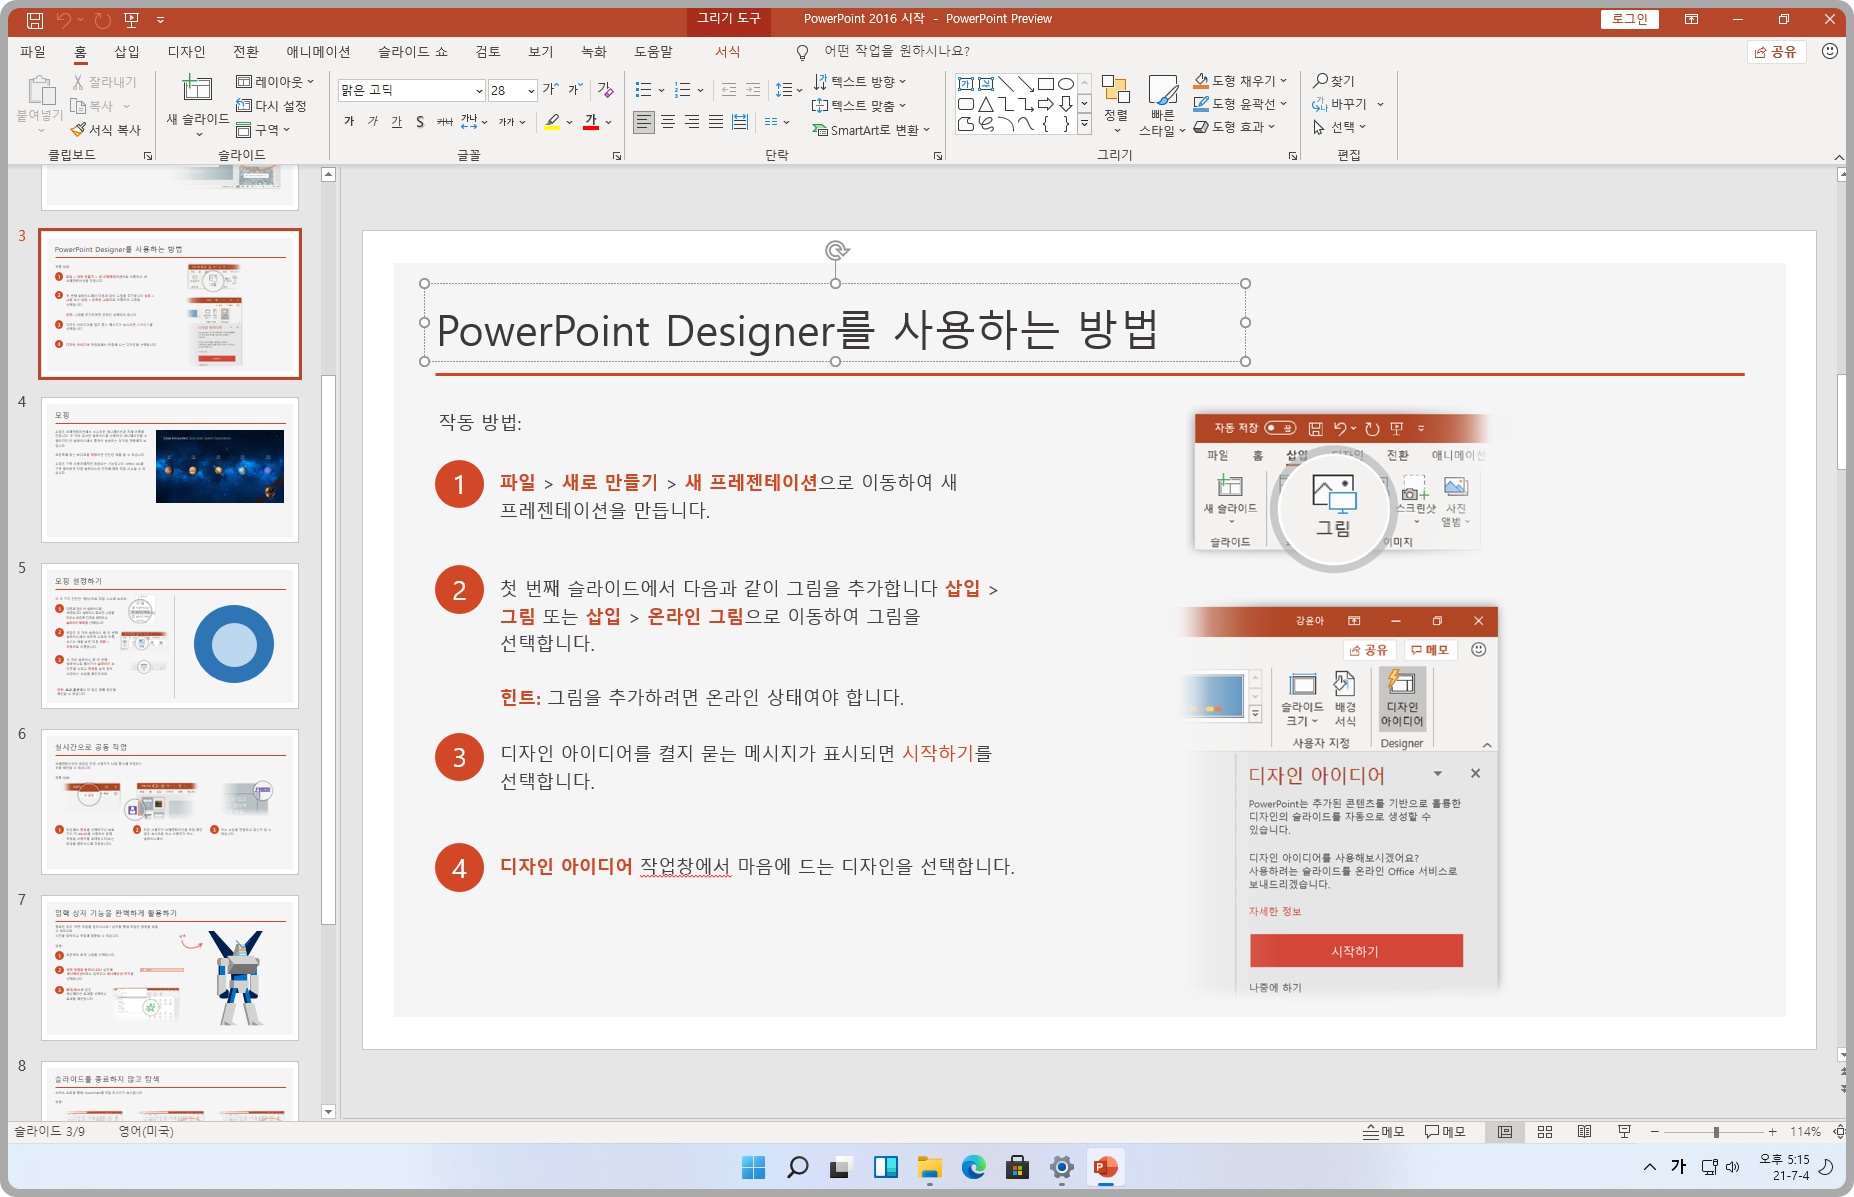Switch to Slide Sorter view in status bar
Image resolution: width=1854 pixels, height=1197 pixels.
[1545, 1132]
